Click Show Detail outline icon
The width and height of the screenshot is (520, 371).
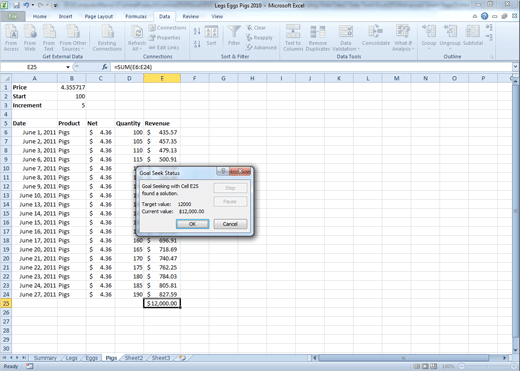pos(489,27)
